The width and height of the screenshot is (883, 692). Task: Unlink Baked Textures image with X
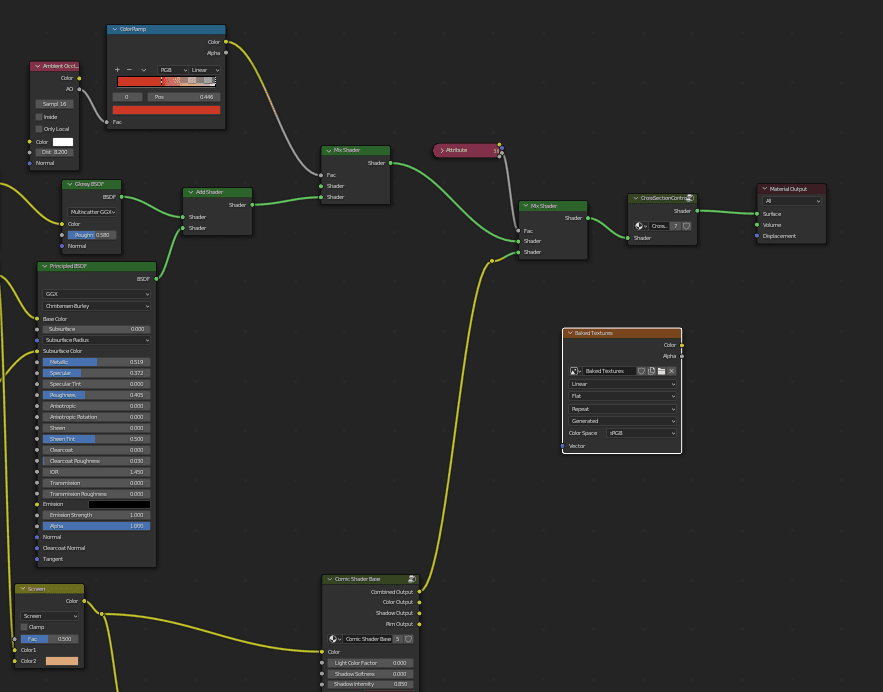pos(671,371)
